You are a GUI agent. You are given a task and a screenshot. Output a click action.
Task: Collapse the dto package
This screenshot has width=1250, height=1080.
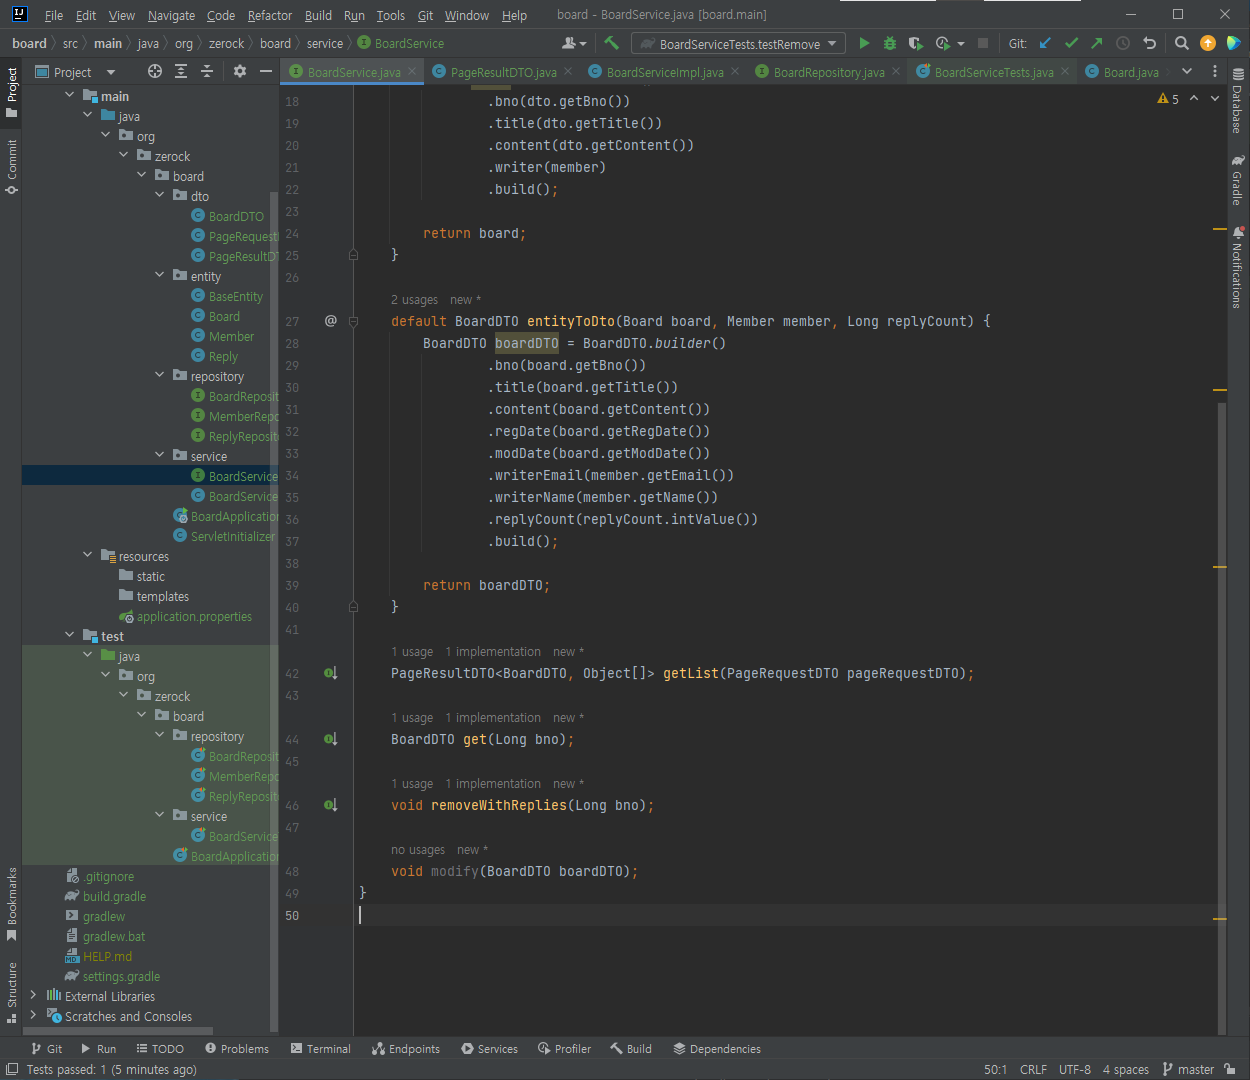pyautogui.click(x=159, y=195)
